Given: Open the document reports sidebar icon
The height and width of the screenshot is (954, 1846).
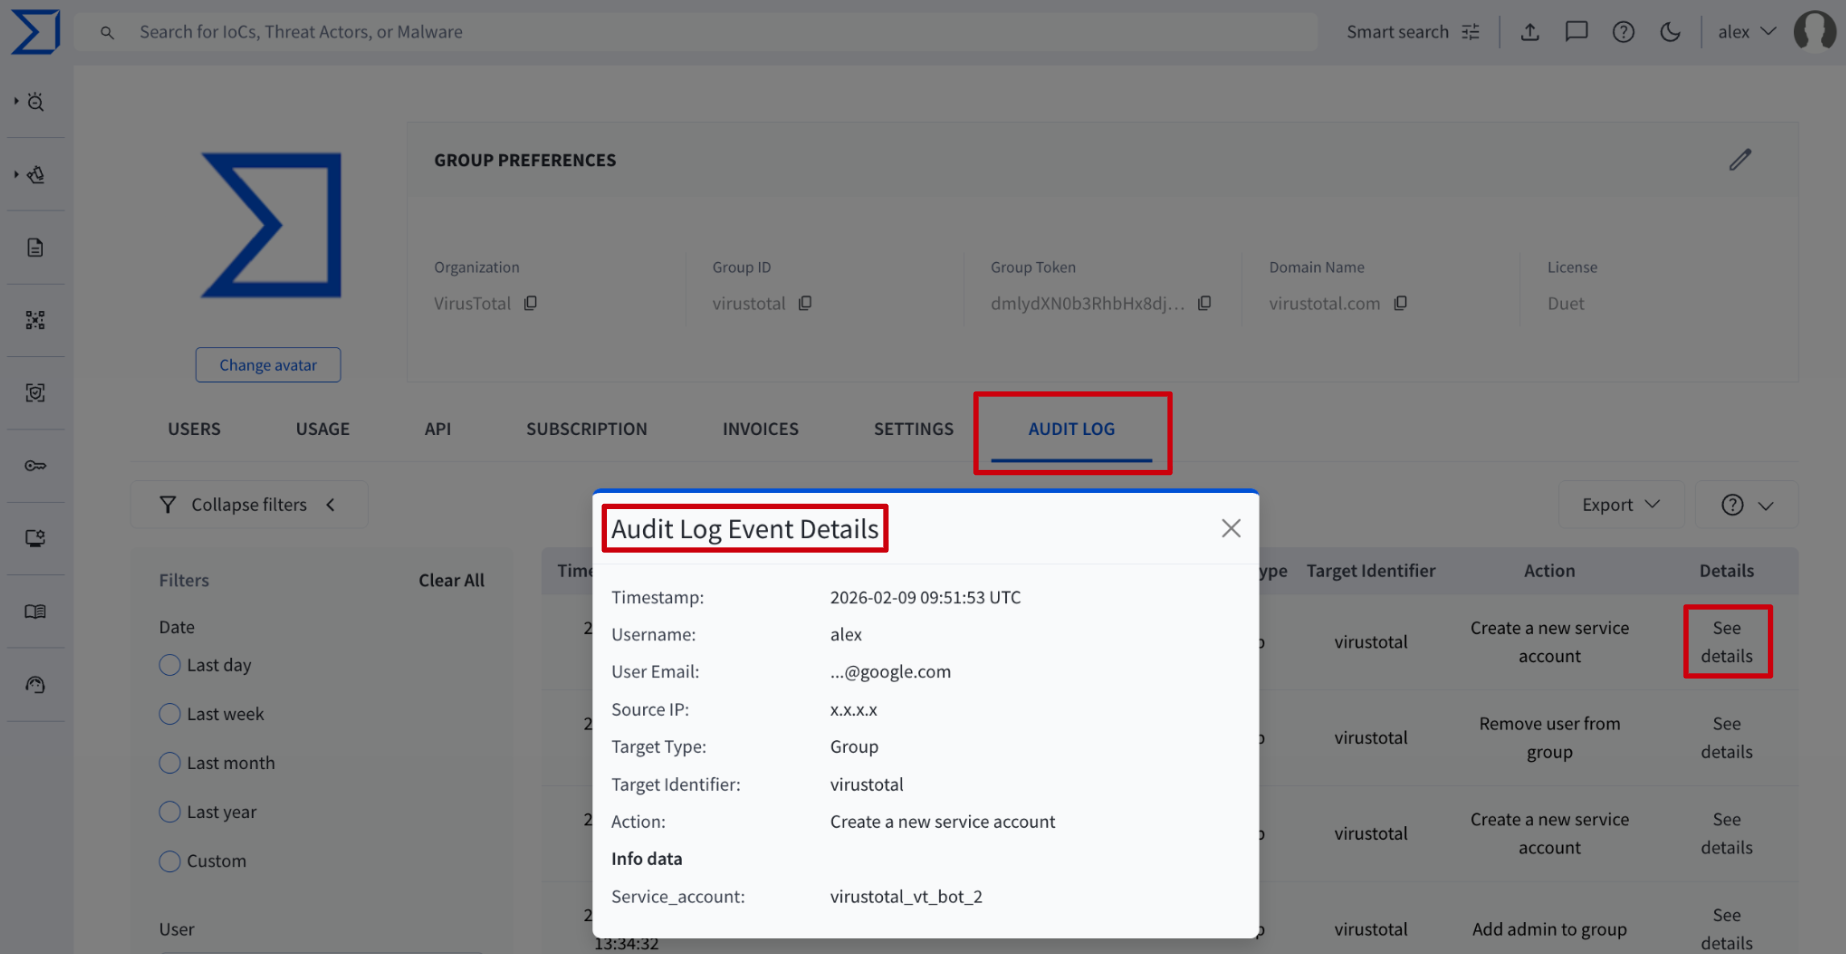Looking at the screenshot, I should pyautogui.click(x=36, y=248).
